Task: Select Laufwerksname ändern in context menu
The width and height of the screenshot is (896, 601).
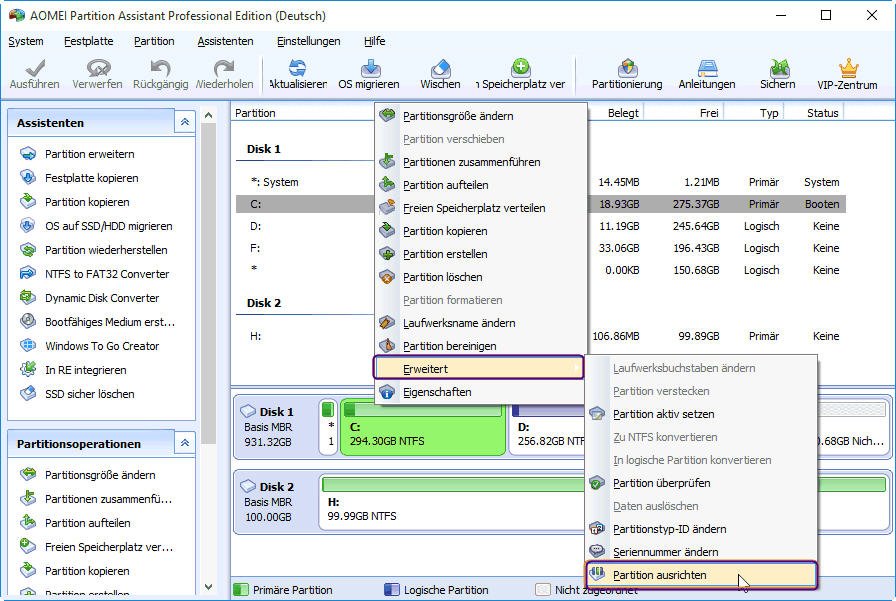Action: point(481,323)
